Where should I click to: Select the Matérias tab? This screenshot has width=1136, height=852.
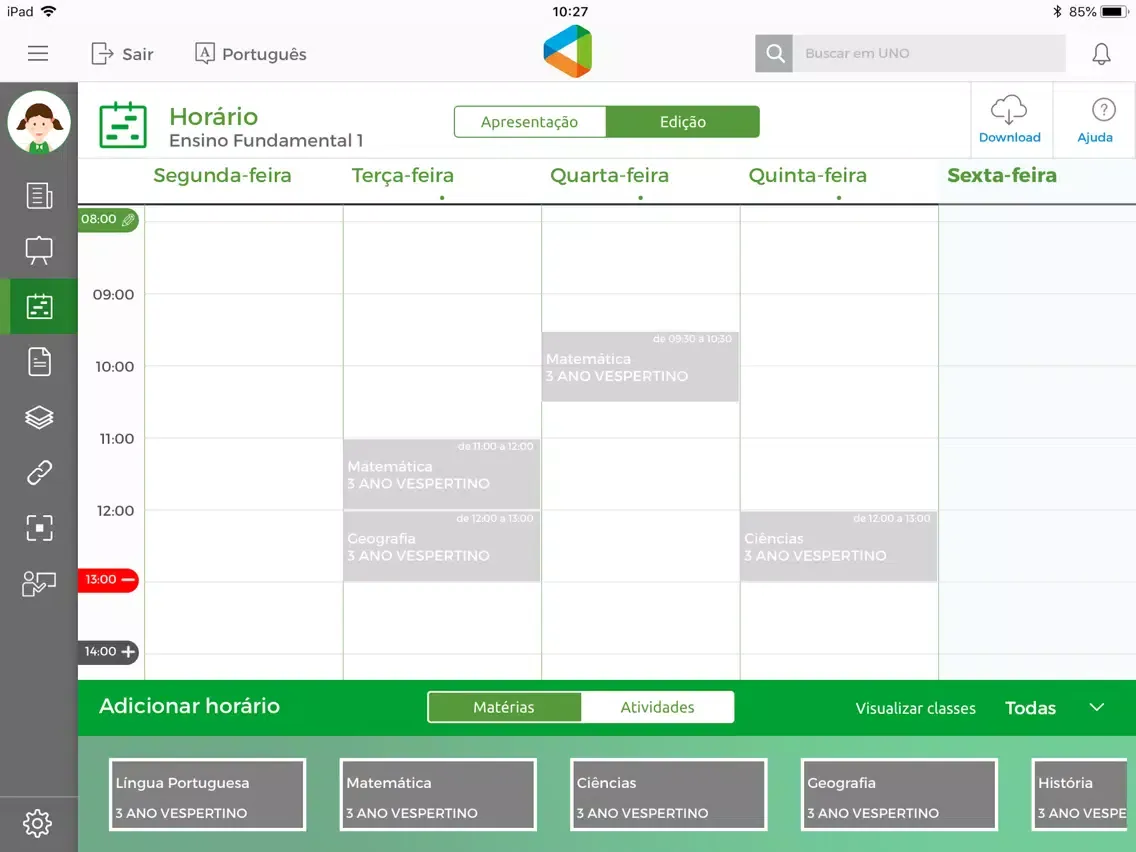(504, 707)
